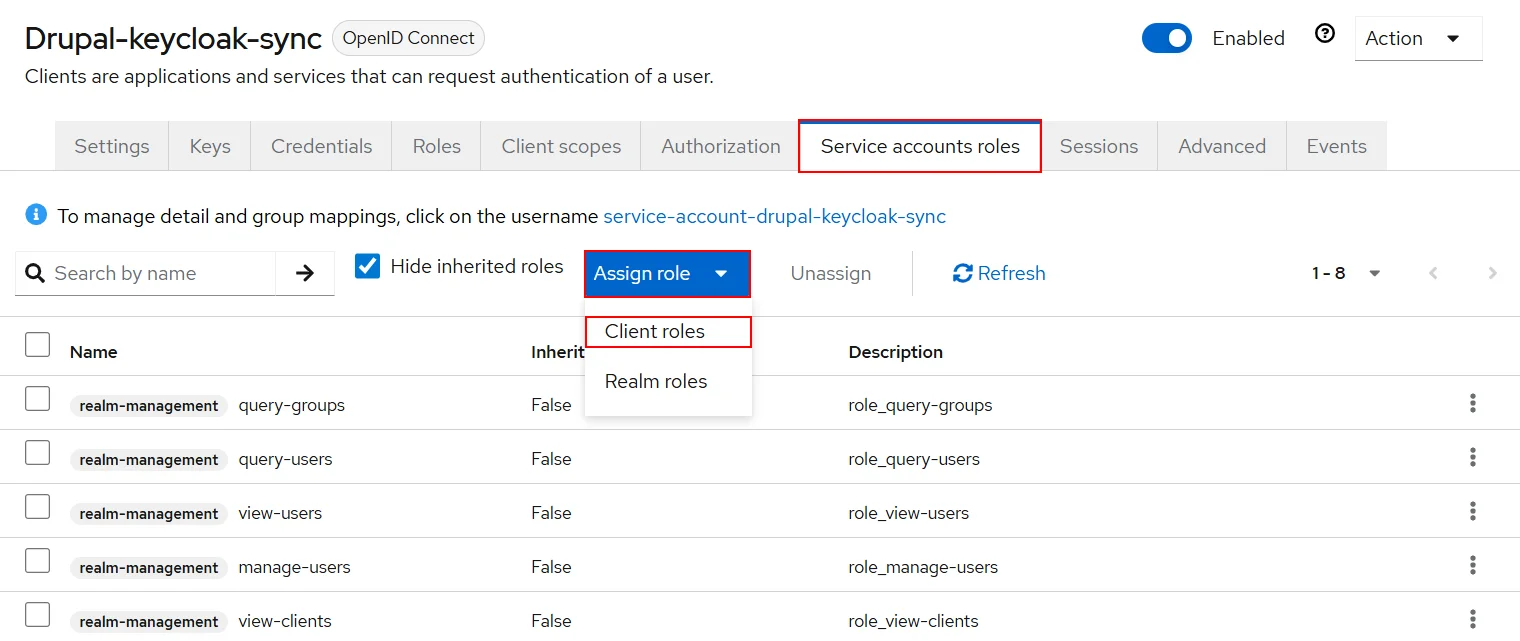
Task: Open kebab menu for query-users row
Action: point(1472,458)
